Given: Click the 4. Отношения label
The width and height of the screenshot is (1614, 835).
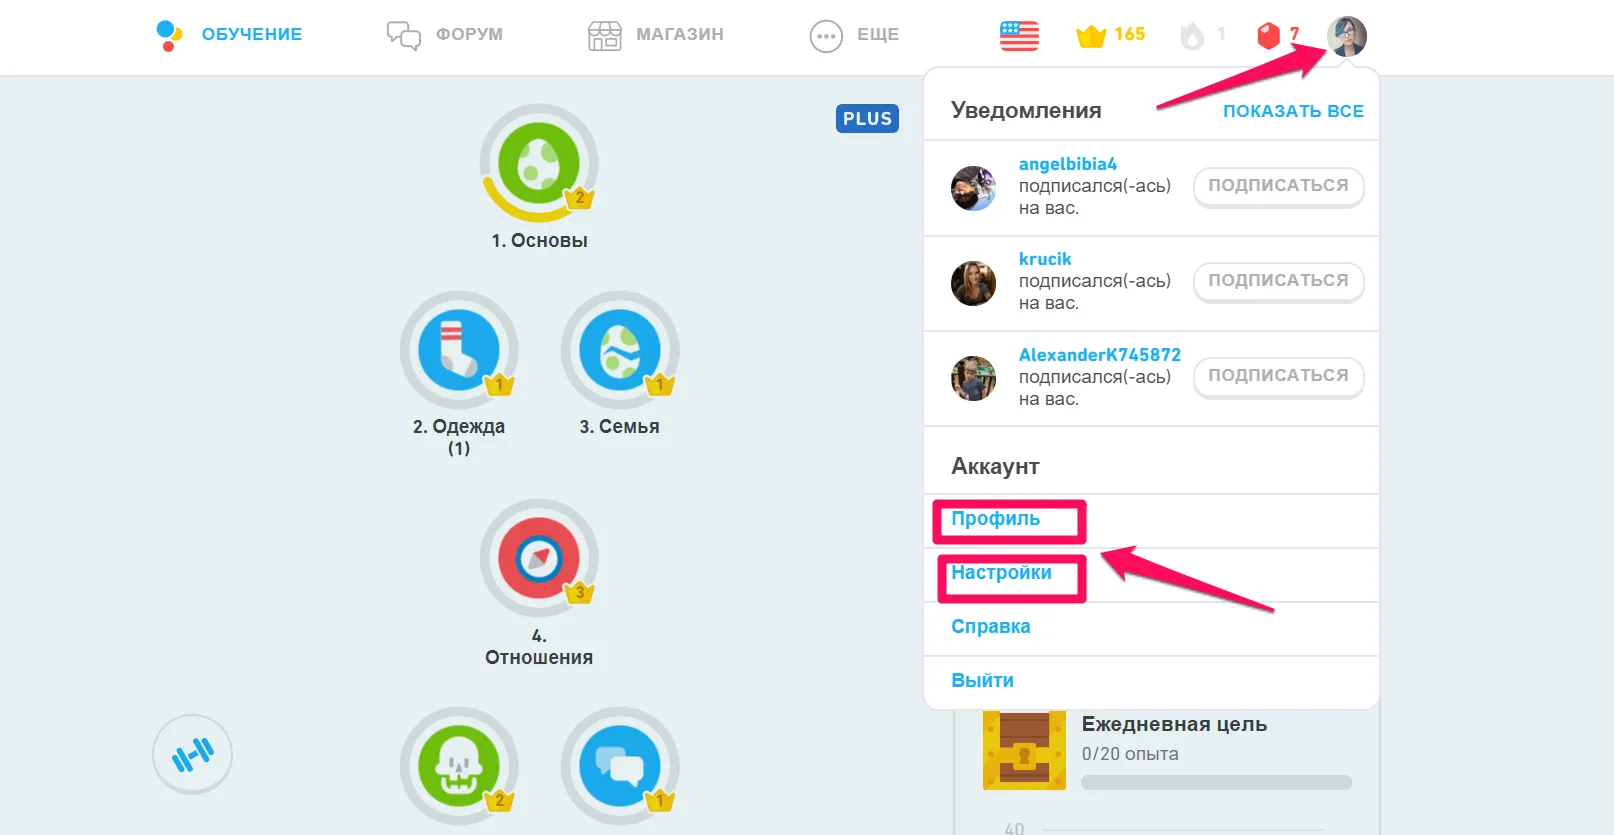Looking at the screenshot, I should tap(539, 647).
